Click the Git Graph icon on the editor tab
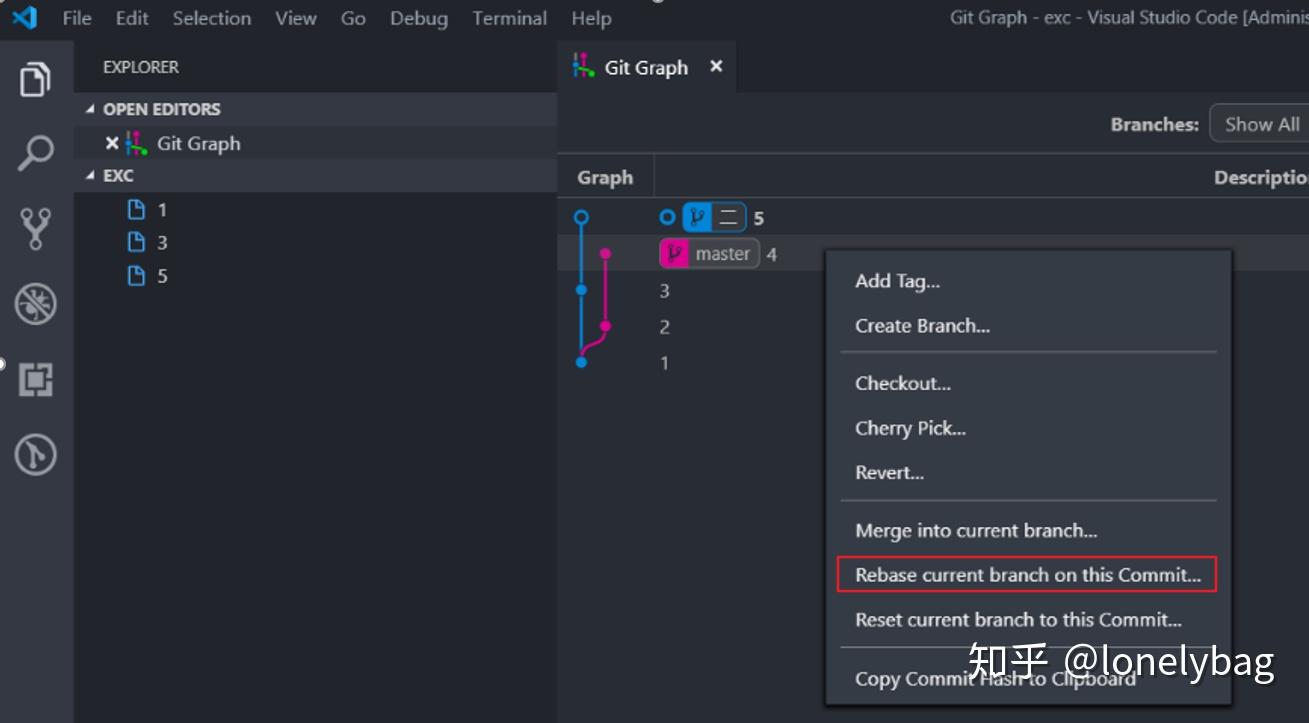The height and width of the screenshot is (723, 1309). (x=583, y=67)
